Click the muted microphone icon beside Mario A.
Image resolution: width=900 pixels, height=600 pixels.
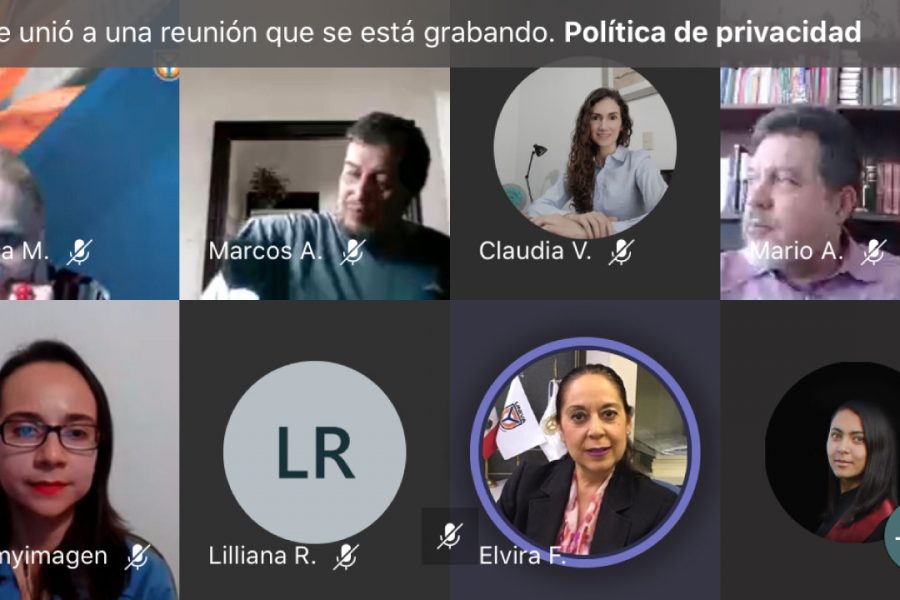873,251
